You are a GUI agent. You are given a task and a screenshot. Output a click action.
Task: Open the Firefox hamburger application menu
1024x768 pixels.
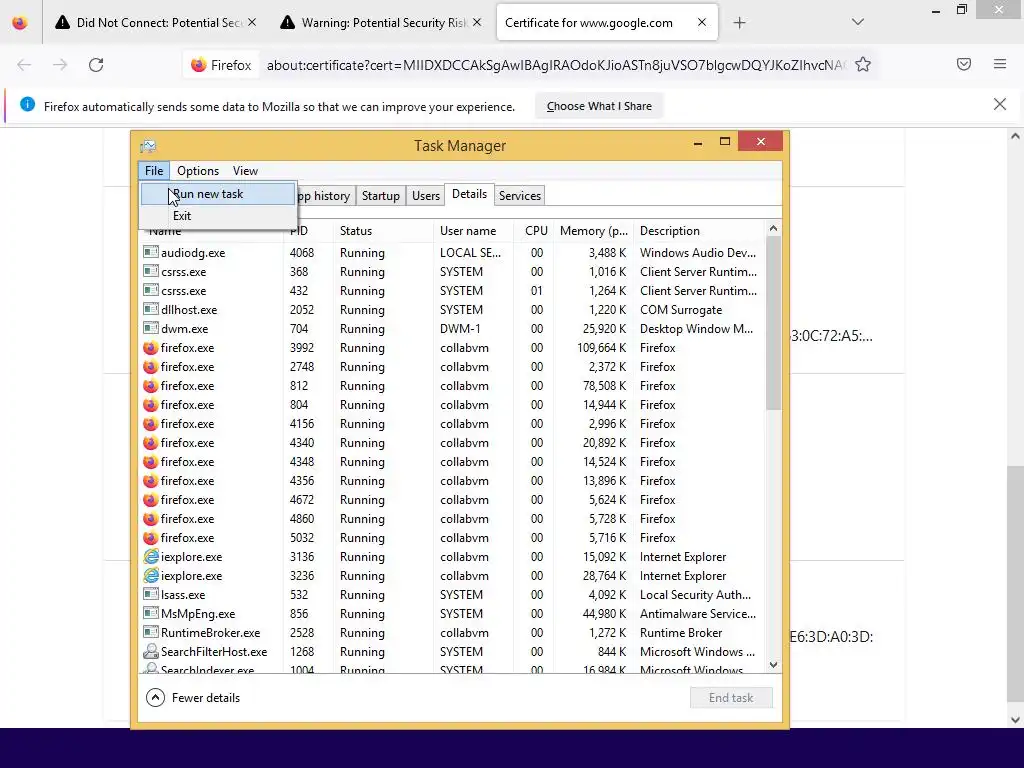(1000, 64)
